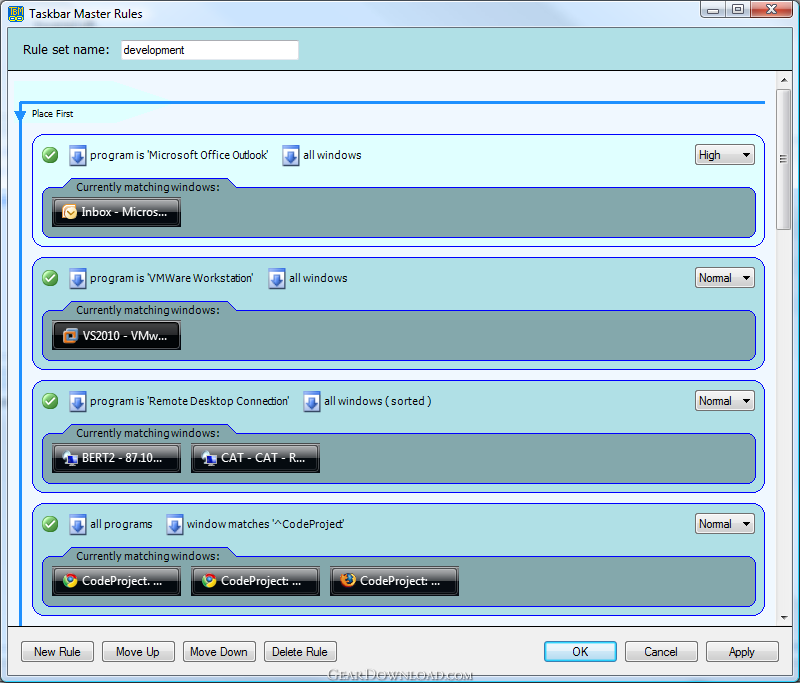Toggle green checkmark on CodeProject rule
This screenshot has width=800, height=683.
click(50, 524)
